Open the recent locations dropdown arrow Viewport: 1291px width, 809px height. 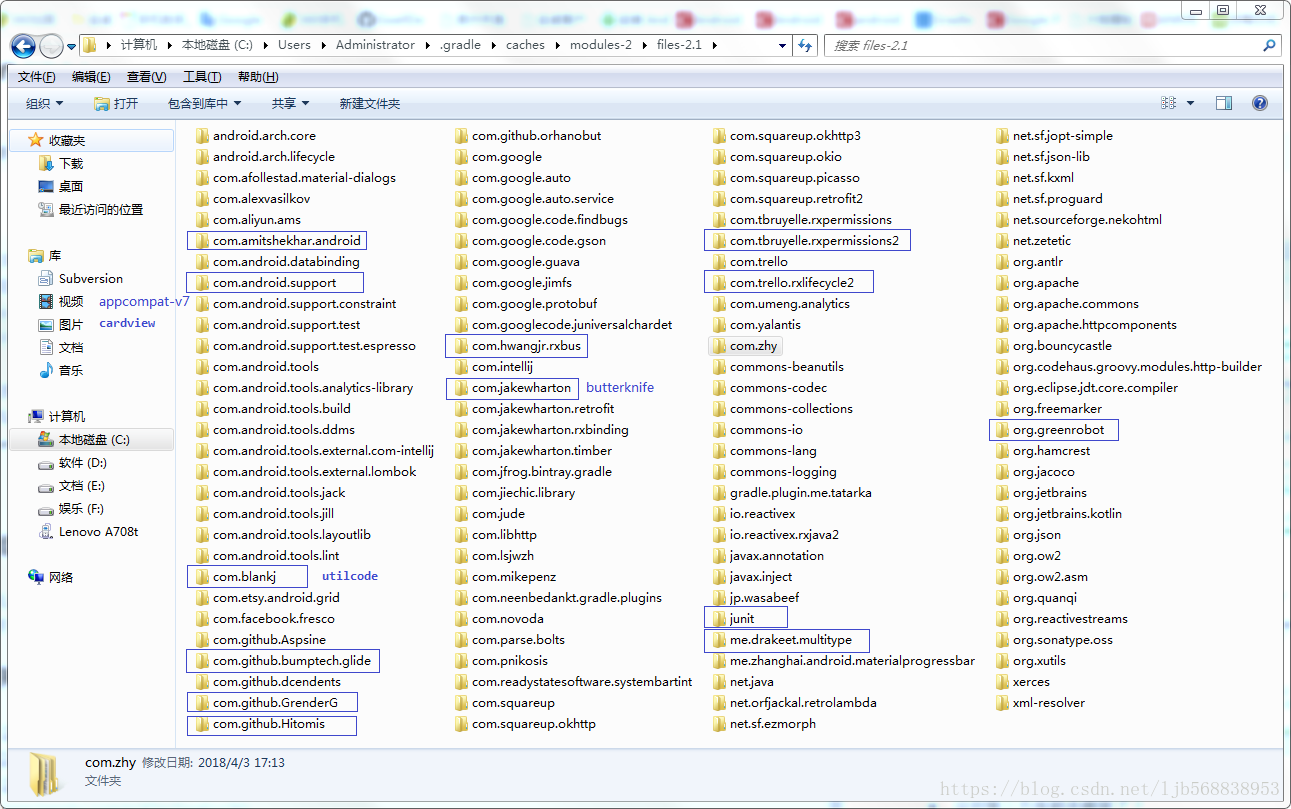pyautogui.click(x=71, y=46)
